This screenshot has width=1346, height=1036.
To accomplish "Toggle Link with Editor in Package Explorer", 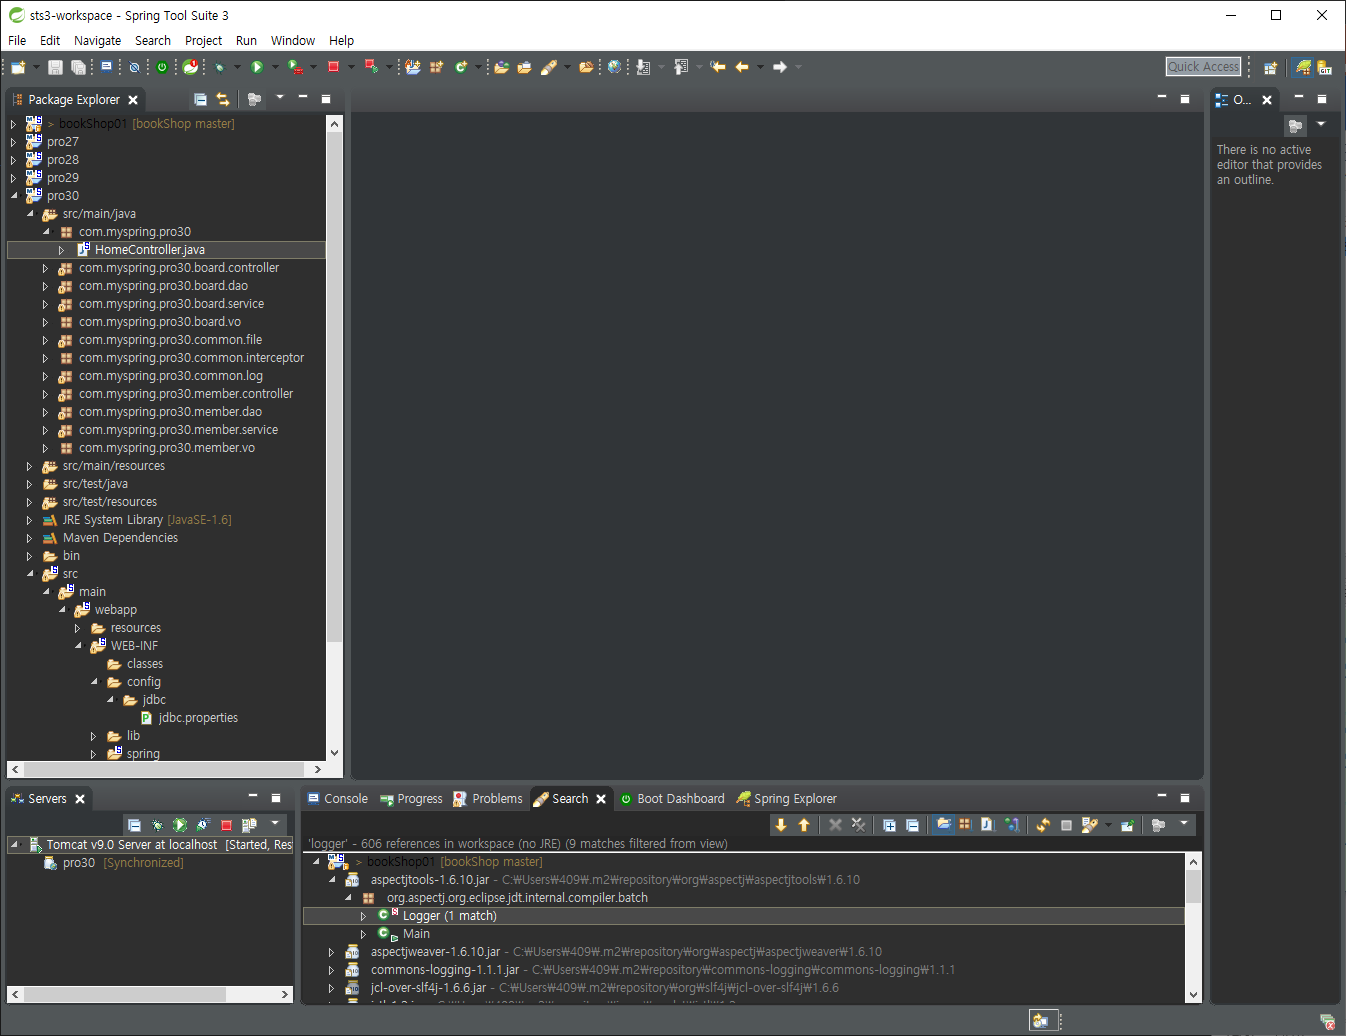I will pyautogui.click(x=223, y=99).
